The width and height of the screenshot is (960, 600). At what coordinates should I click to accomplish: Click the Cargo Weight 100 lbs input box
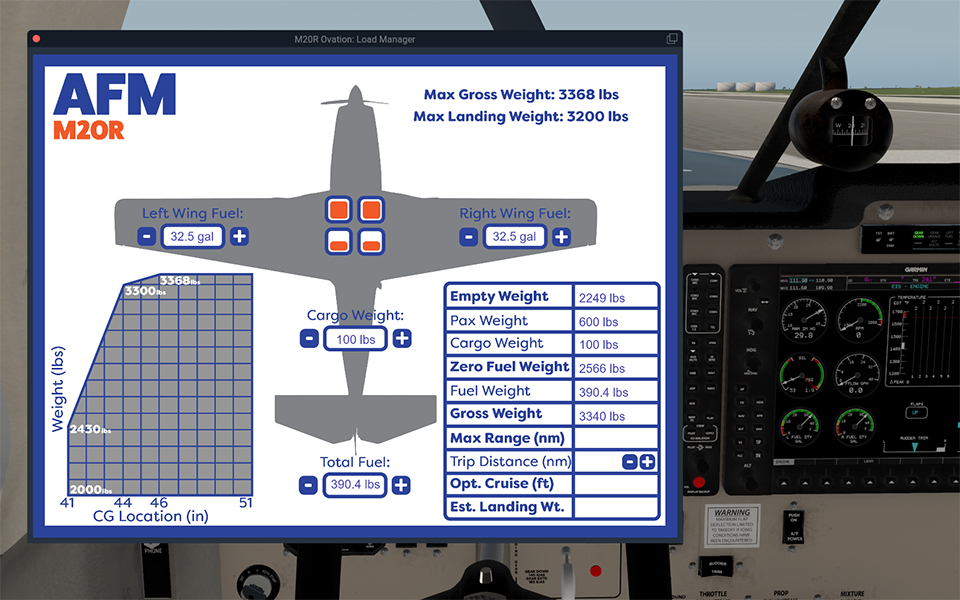click(x=355, y=339)
